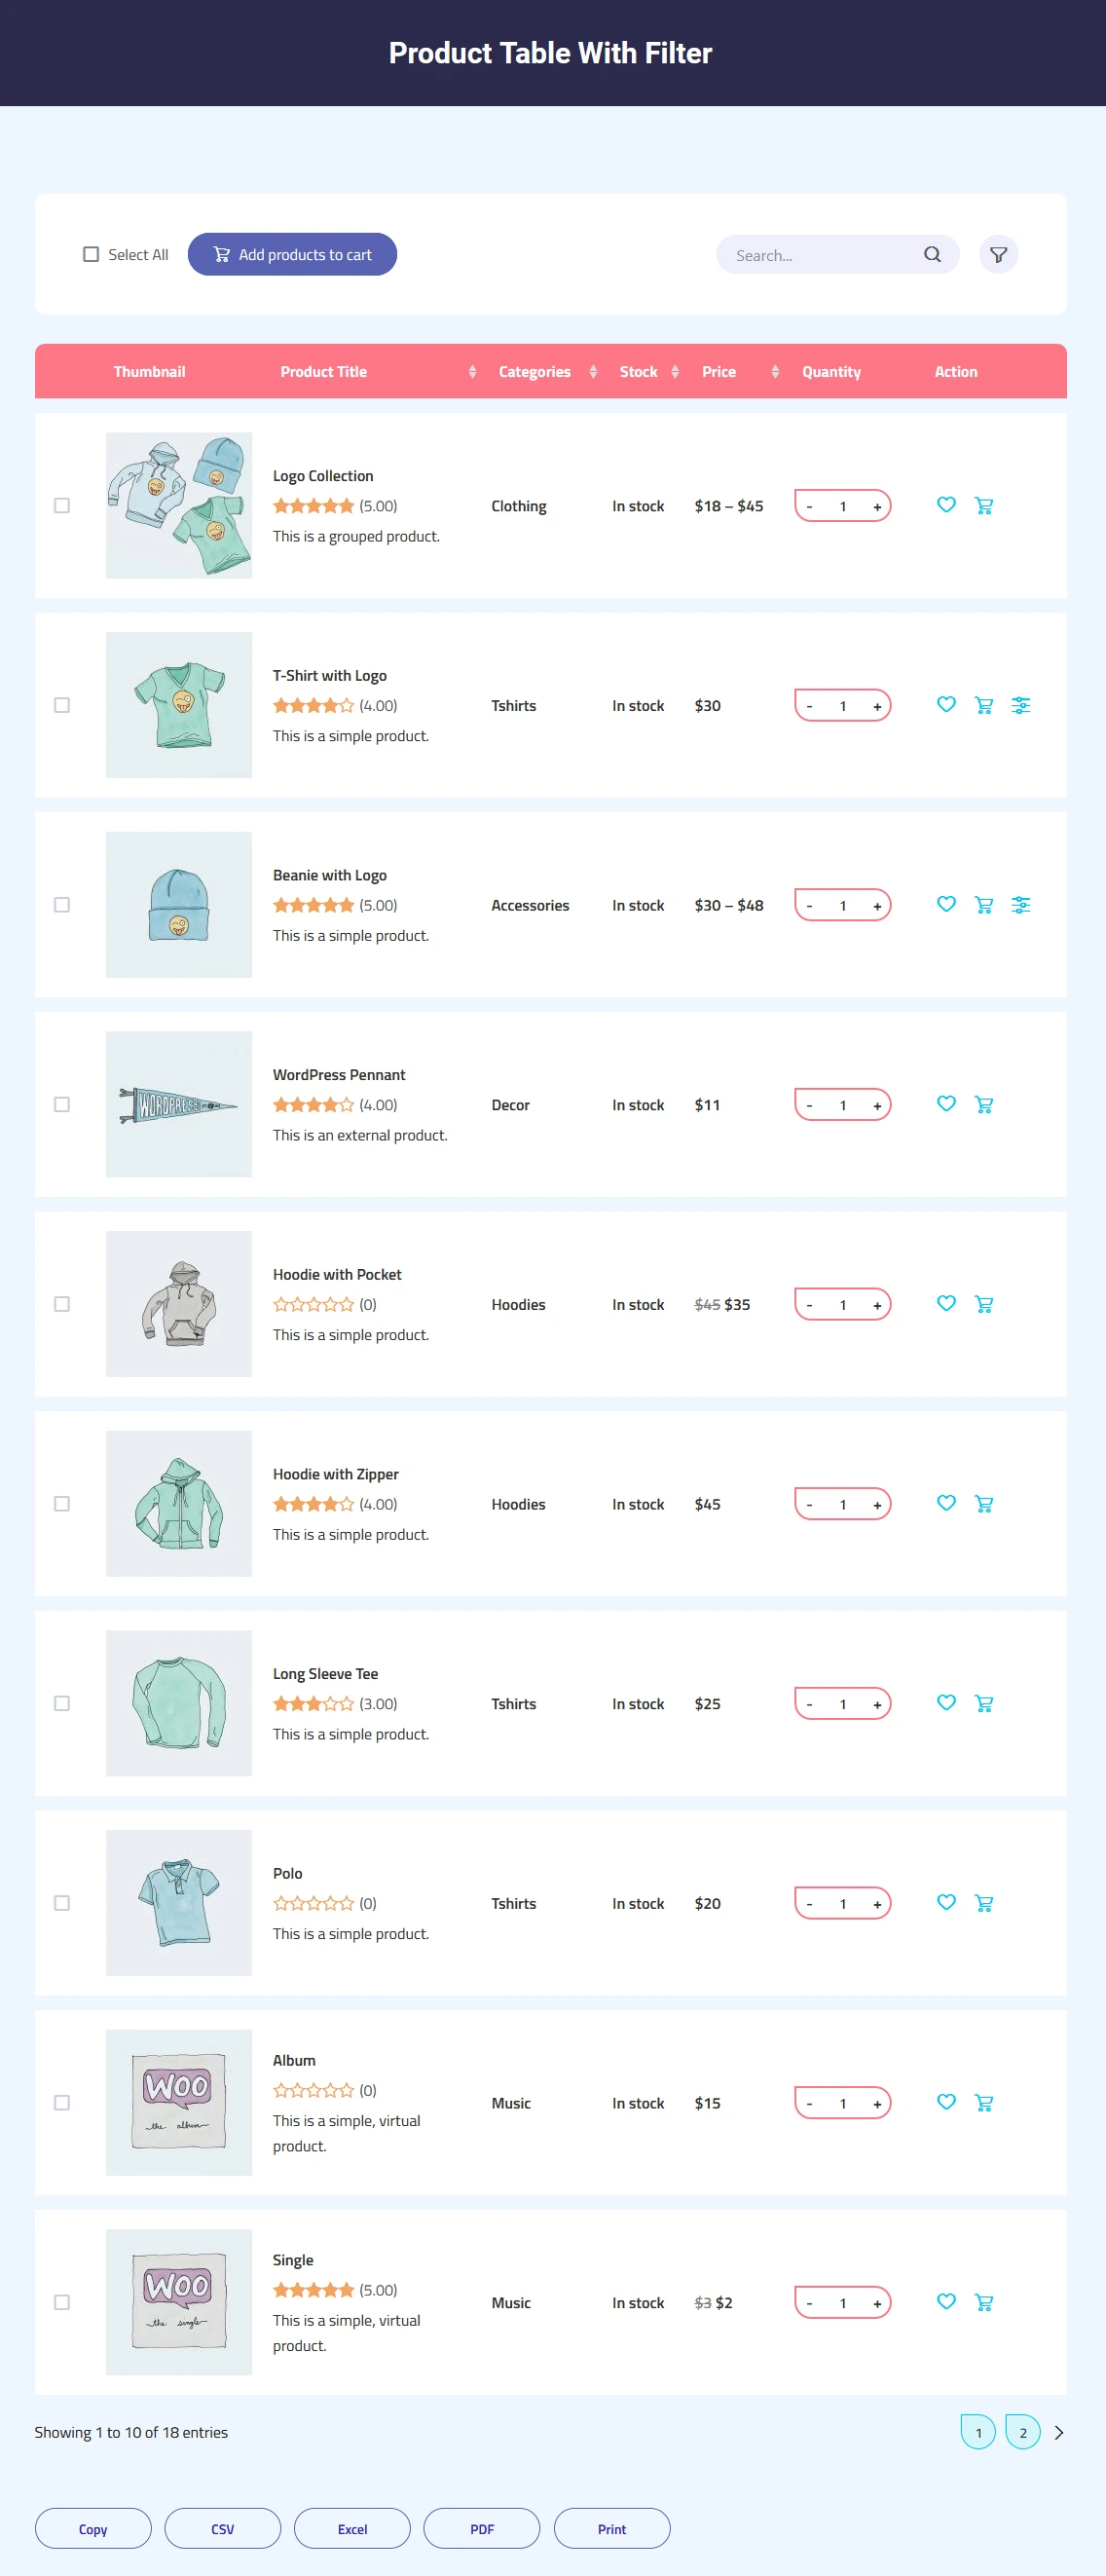Click the search magnifier icon
Image resolution: width=1106 pixels, height=2576 pixels.
click(x=932, y=255)
